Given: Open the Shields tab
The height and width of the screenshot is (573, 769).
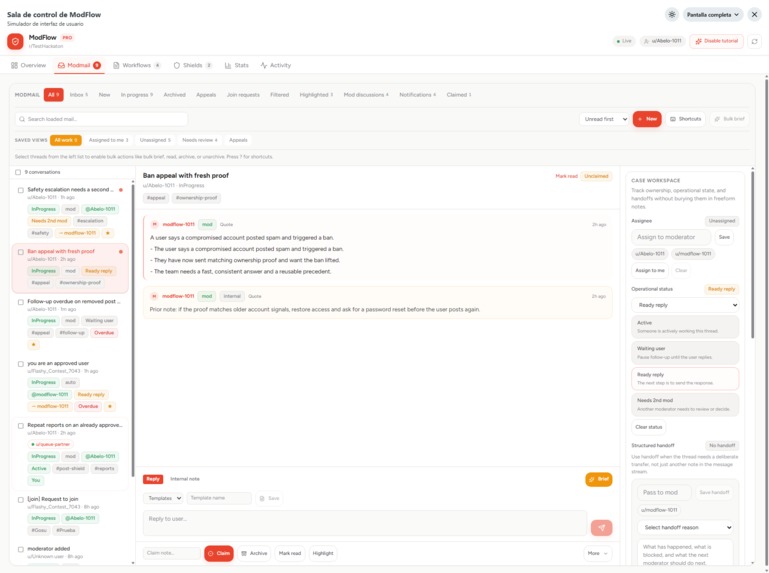Looking at the screenshot, I should click(193, 65).
